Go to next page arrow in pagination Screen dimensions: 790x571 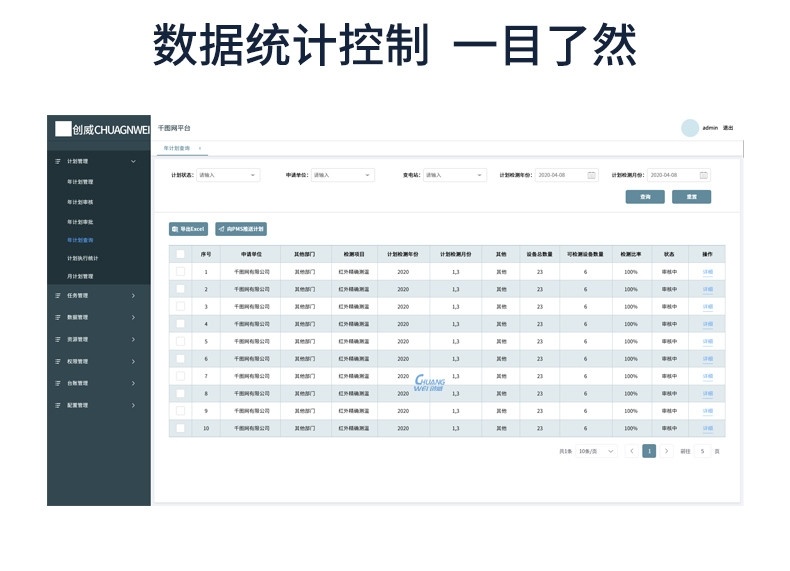666,451
